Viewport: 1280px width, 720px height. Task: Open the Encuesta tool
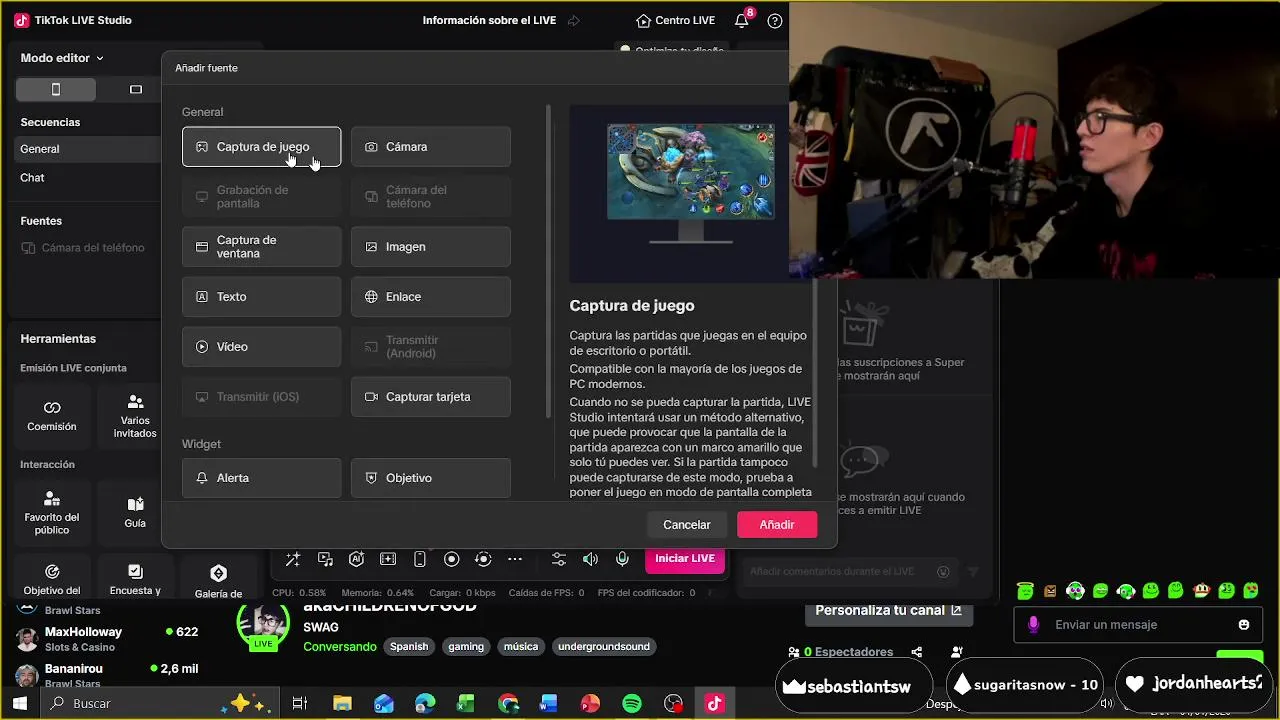(135, 580)
